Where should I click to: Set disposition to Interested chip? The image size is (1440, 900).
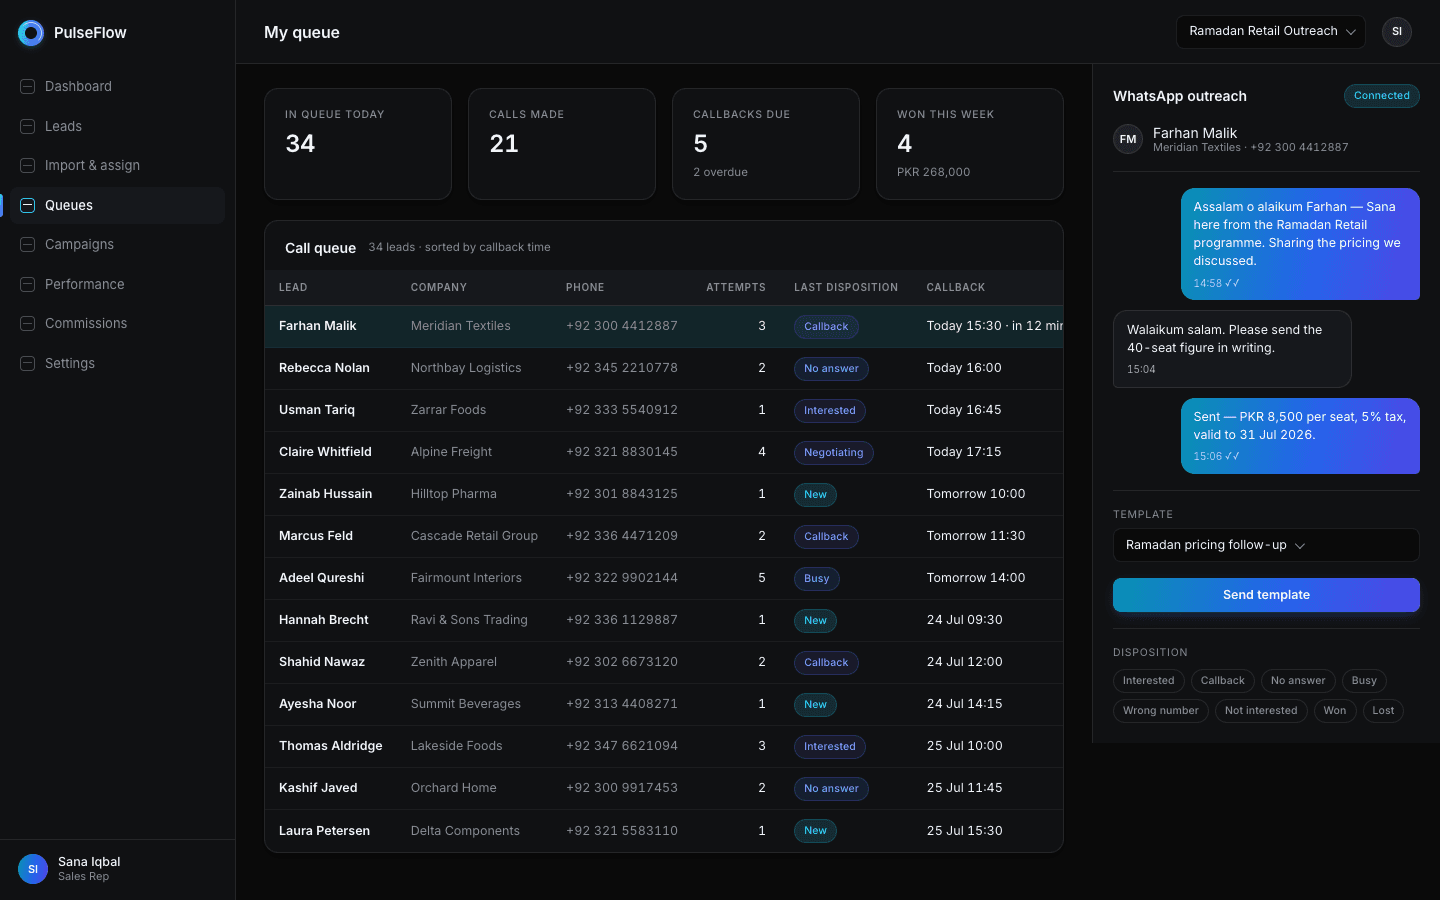[1149, 681]
